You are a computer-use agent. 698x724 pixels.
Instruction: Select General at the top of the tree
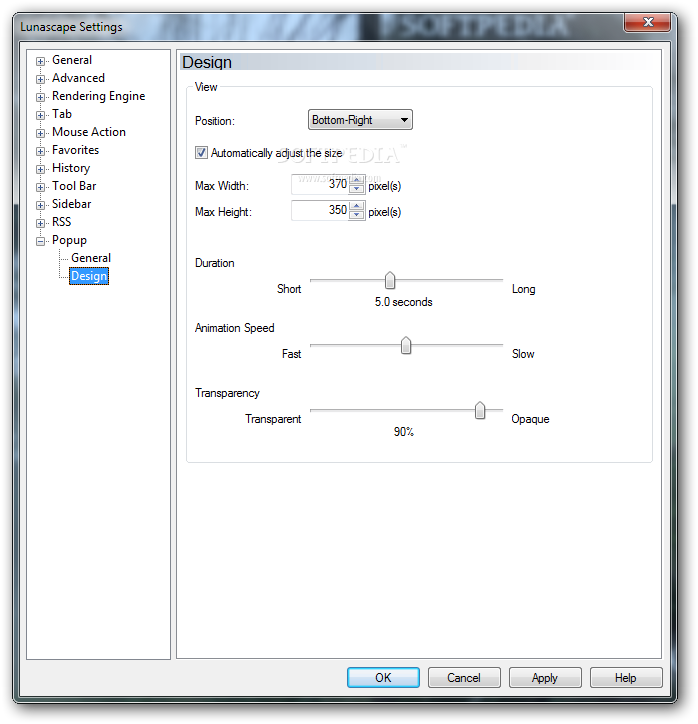coord(72,60)
